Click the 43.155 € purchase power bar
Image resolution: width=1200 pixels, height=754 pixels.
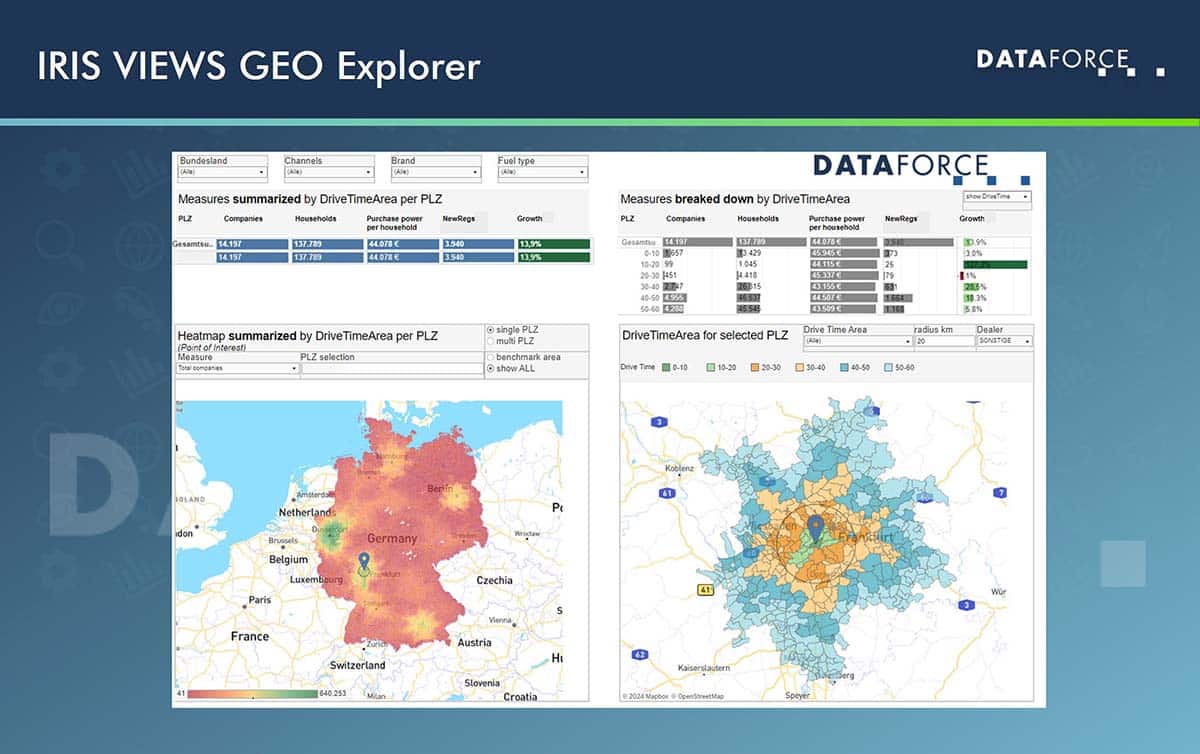tap(843, 287)
